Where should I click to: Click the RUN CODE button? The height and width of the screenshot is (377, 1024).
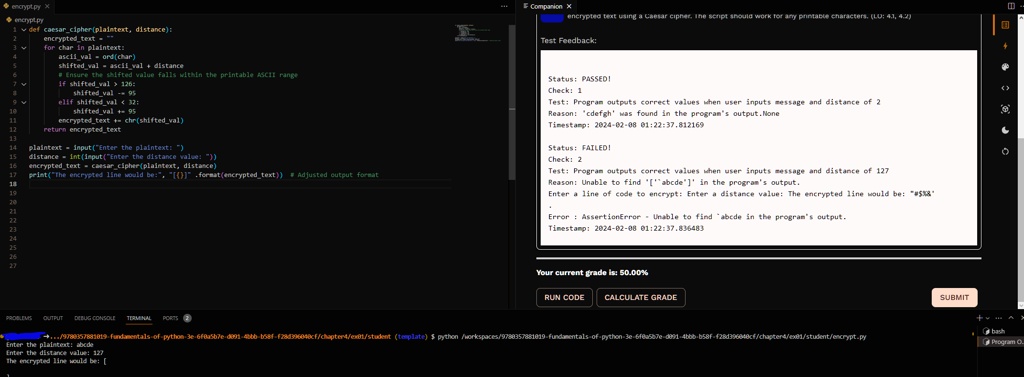tap(564, 297)
